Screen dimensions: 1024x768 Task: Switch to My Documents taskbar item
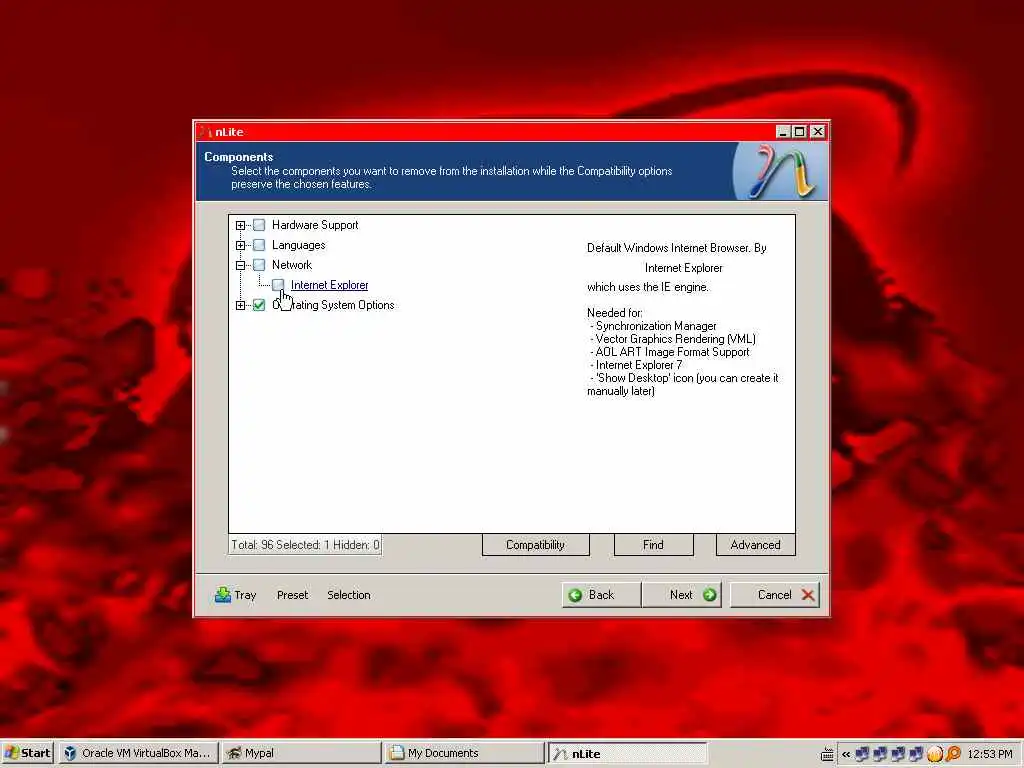click(x=464, y=753)
